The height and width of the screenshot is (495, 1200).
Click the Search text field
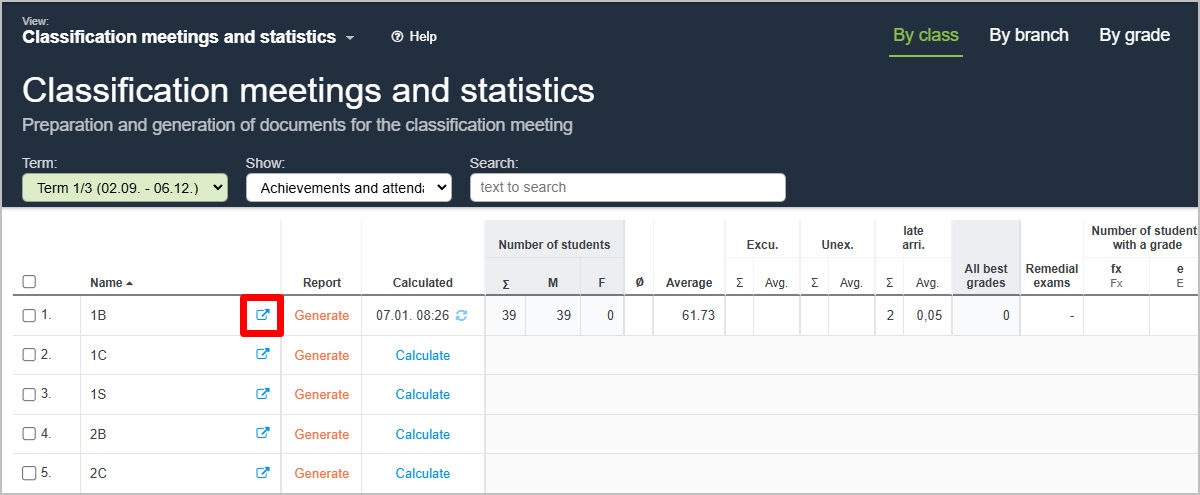coord(627,188)
